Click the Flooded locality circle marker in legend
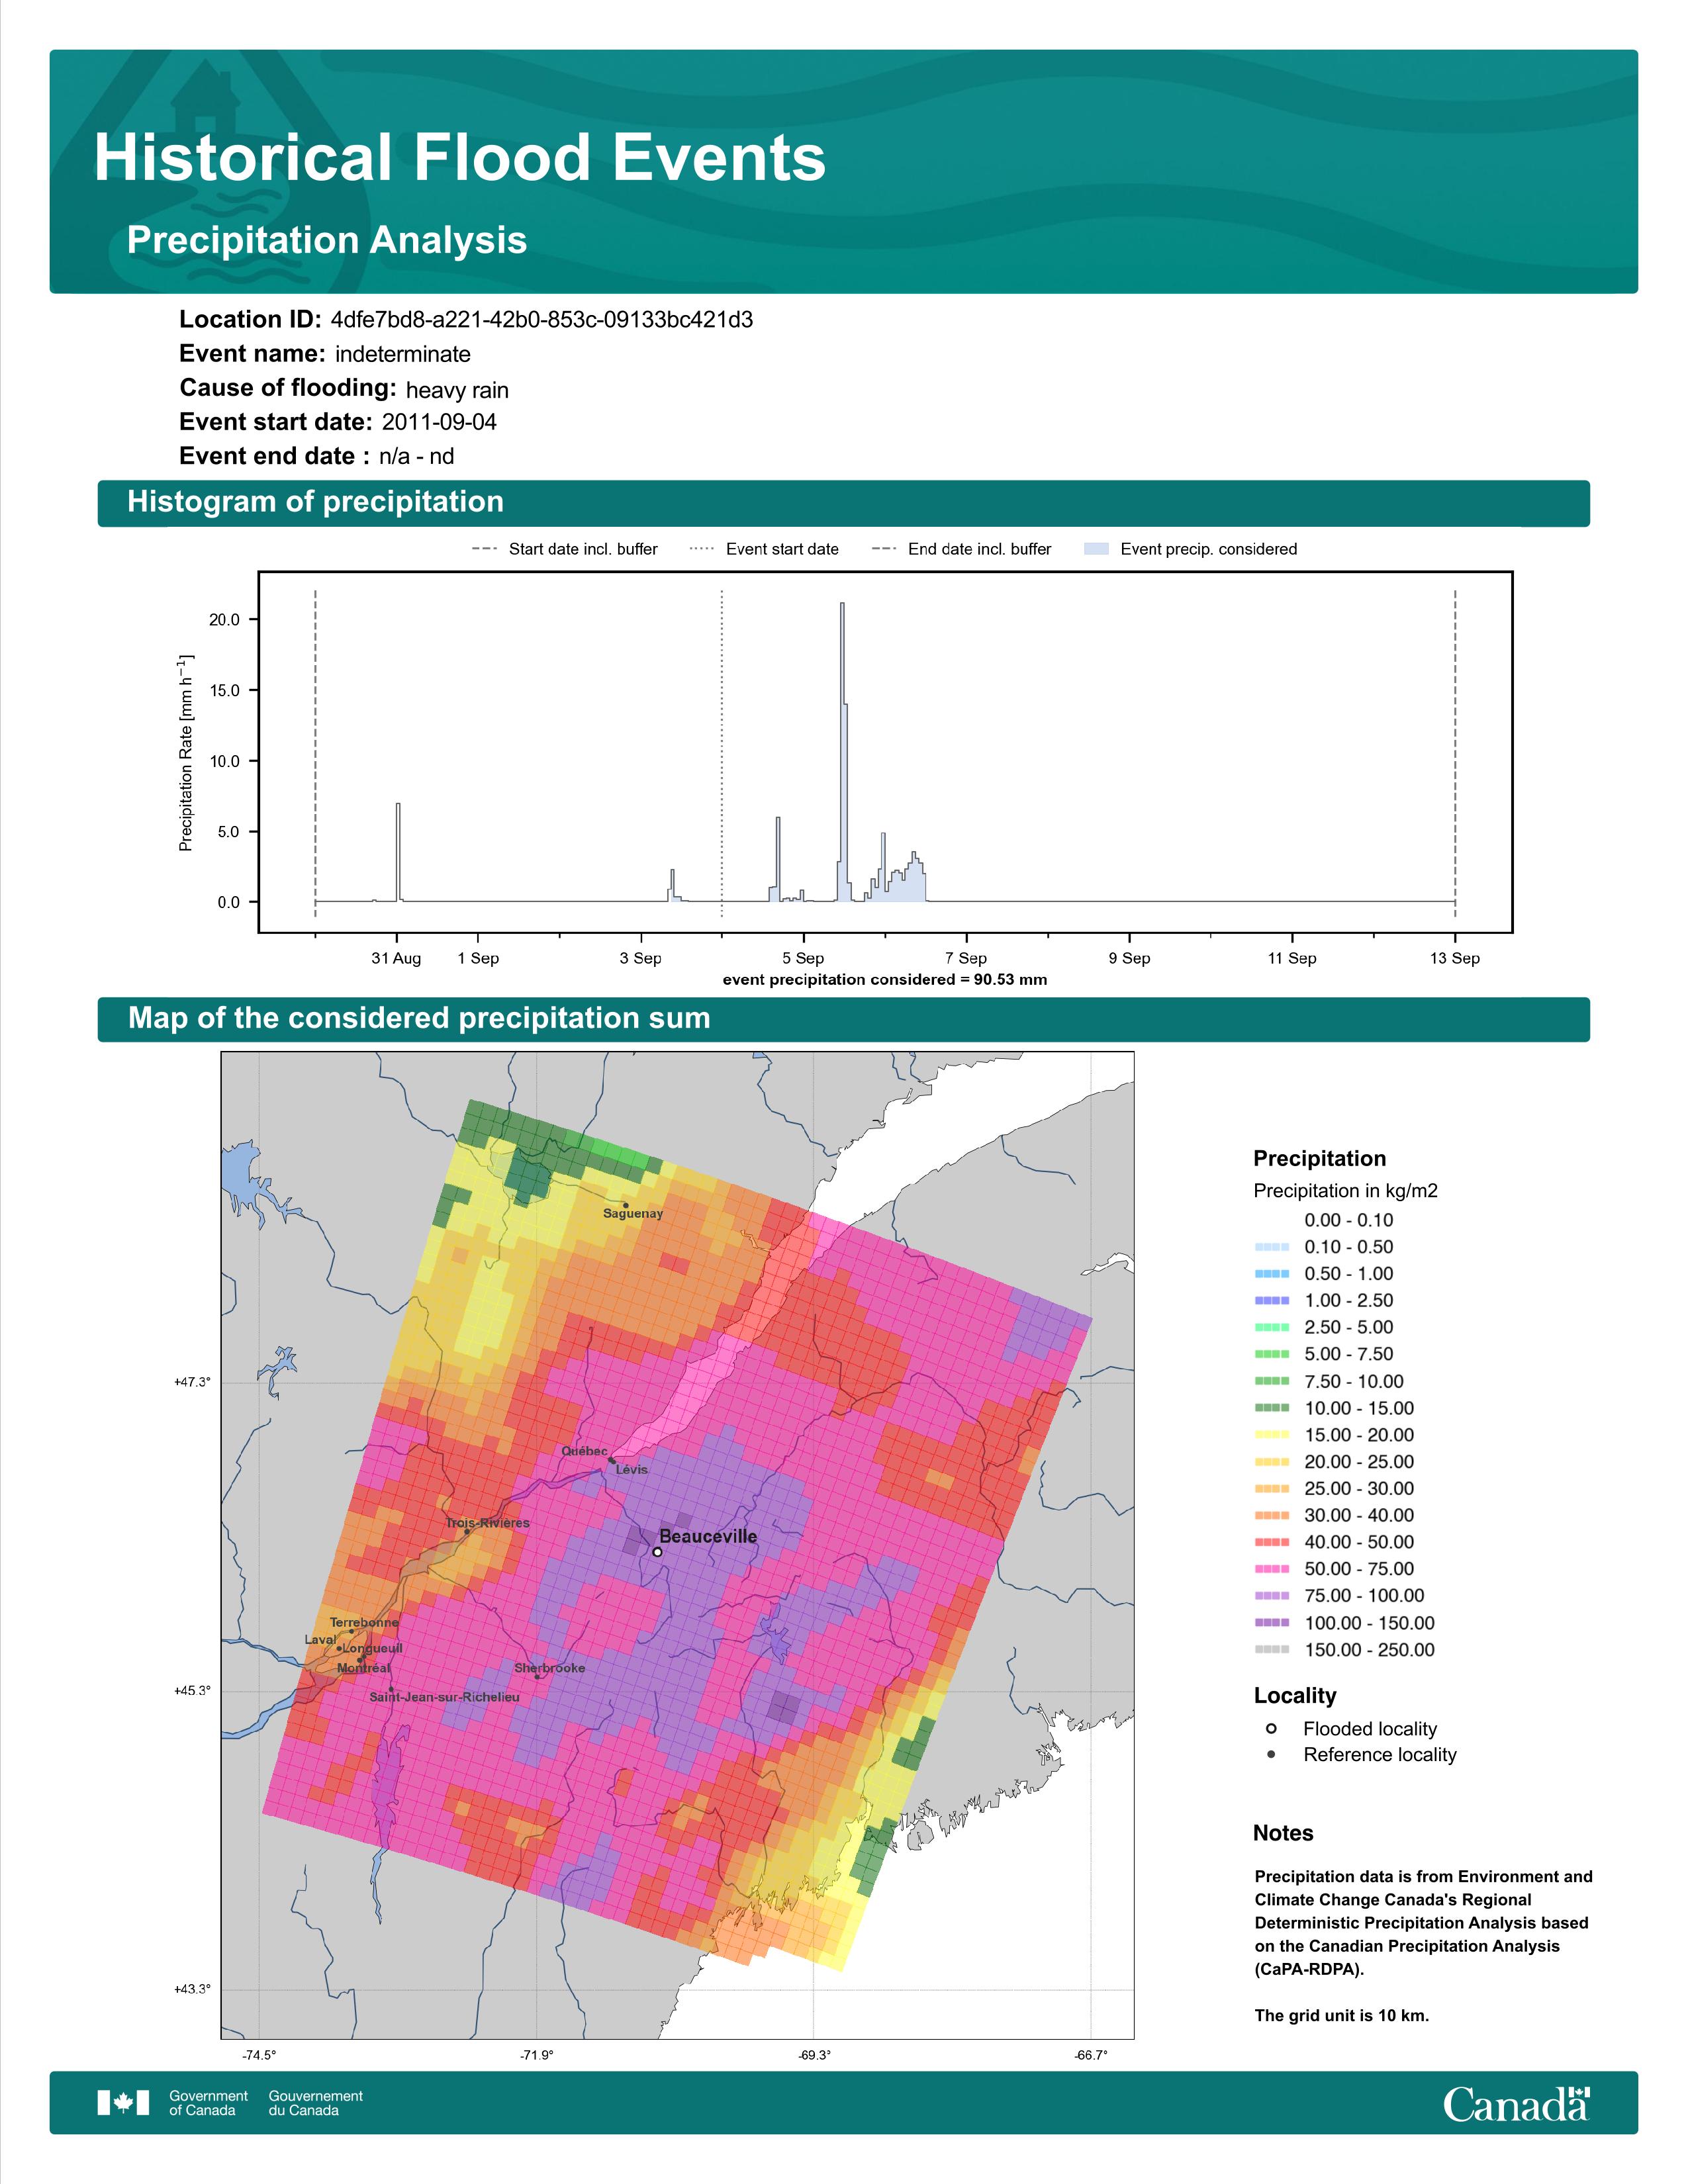The height and width of the screenshot is (2184, 1688). click(x=1271, y=1728)
